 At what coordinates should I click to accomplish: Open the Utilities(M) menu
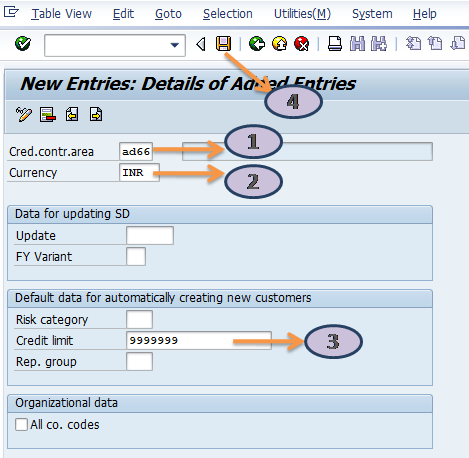pos(302,14)
